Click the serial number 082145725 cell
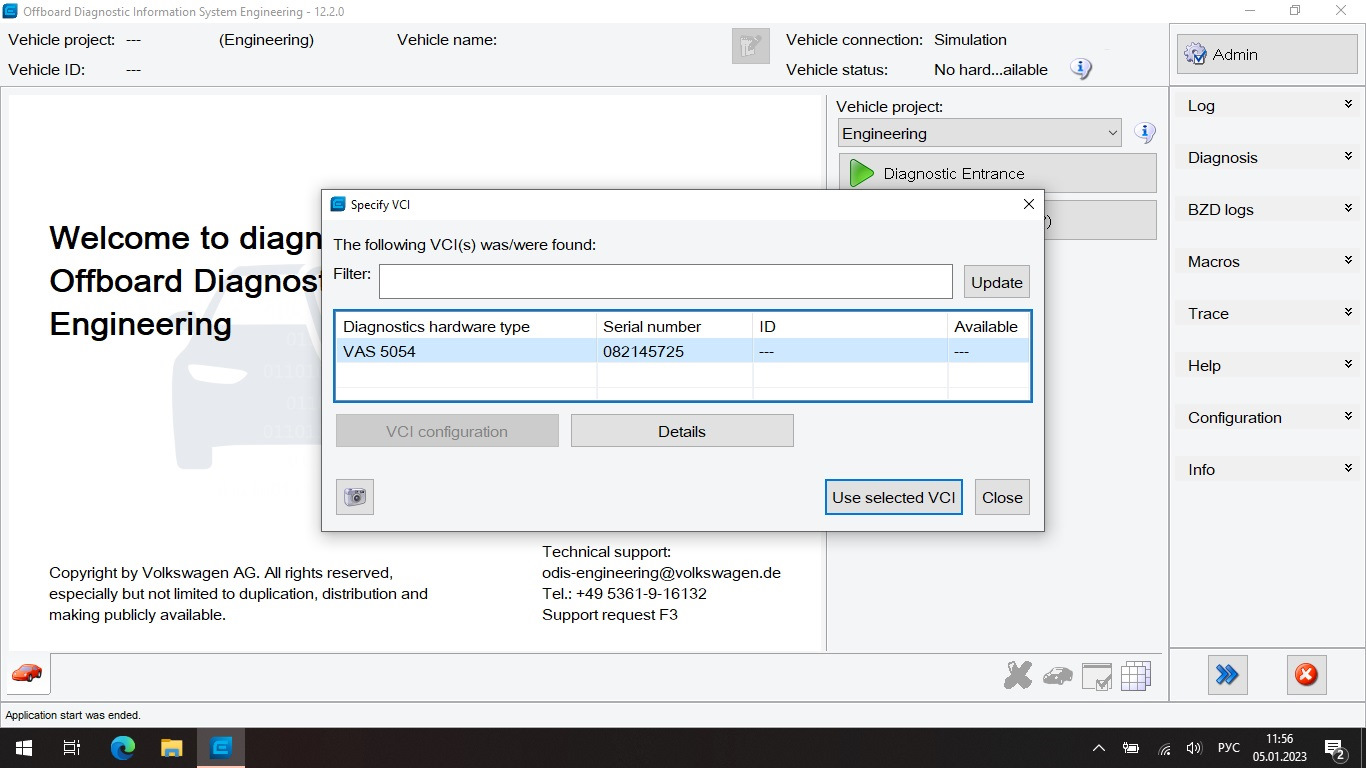Viewport: 1366px width, 768px height. 675,351
